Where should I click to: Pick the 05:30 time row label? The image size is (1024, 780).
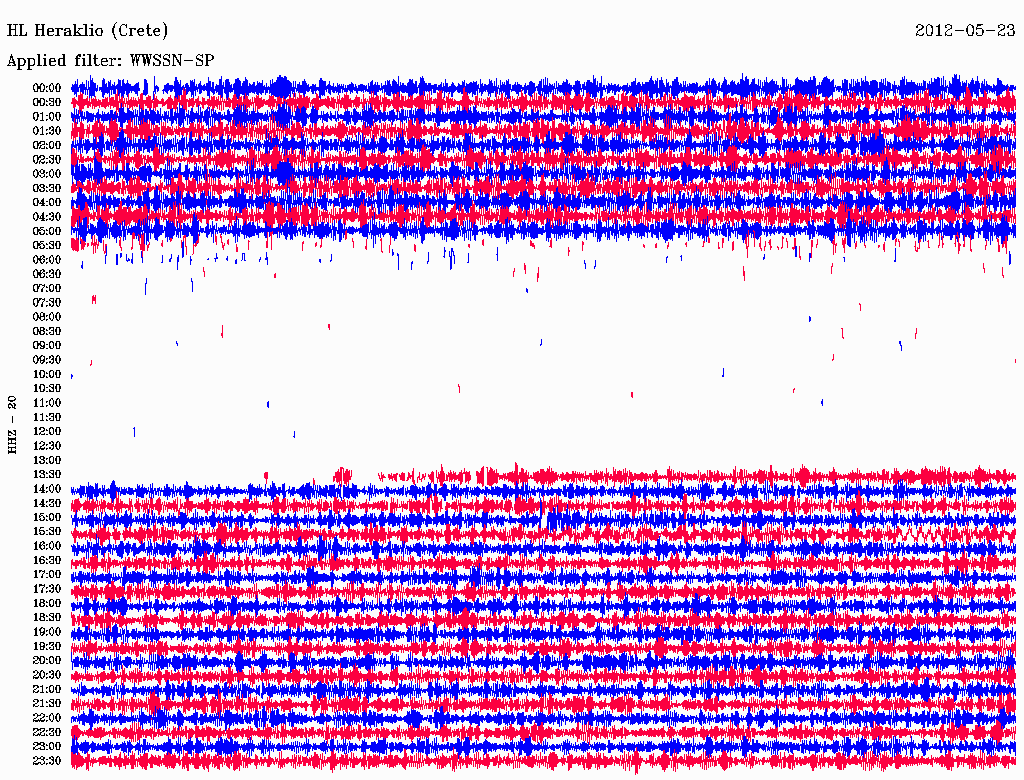(46, 245)
